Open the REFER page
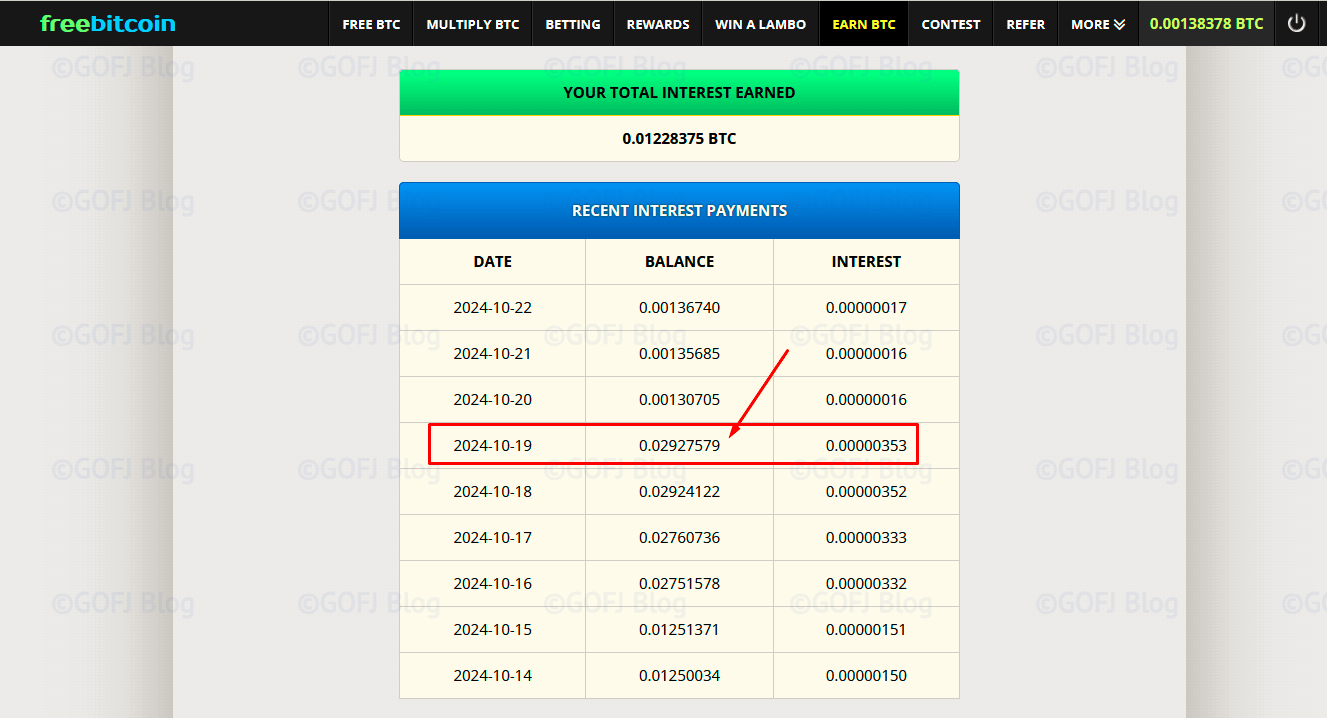1327x718 pixels. [1025, 23]
